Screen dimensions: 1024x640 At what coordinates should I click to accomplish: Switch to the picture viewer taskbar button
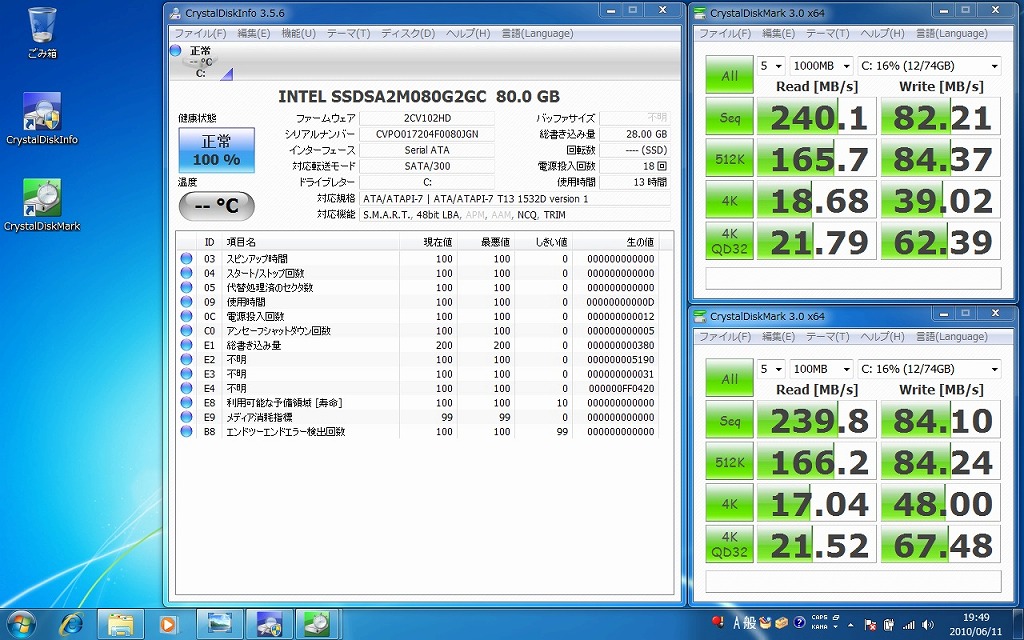click(x=219, y=624)
